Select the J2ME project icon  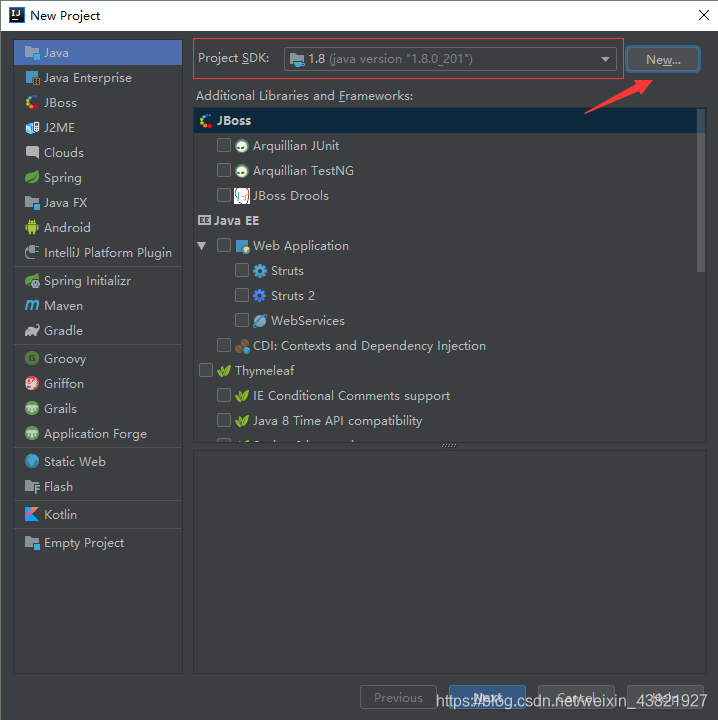[32, 128]
